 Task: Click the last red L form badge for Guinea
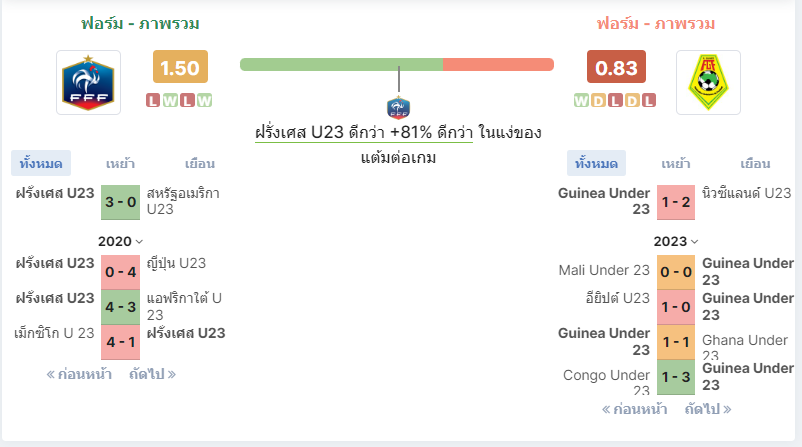649,100
